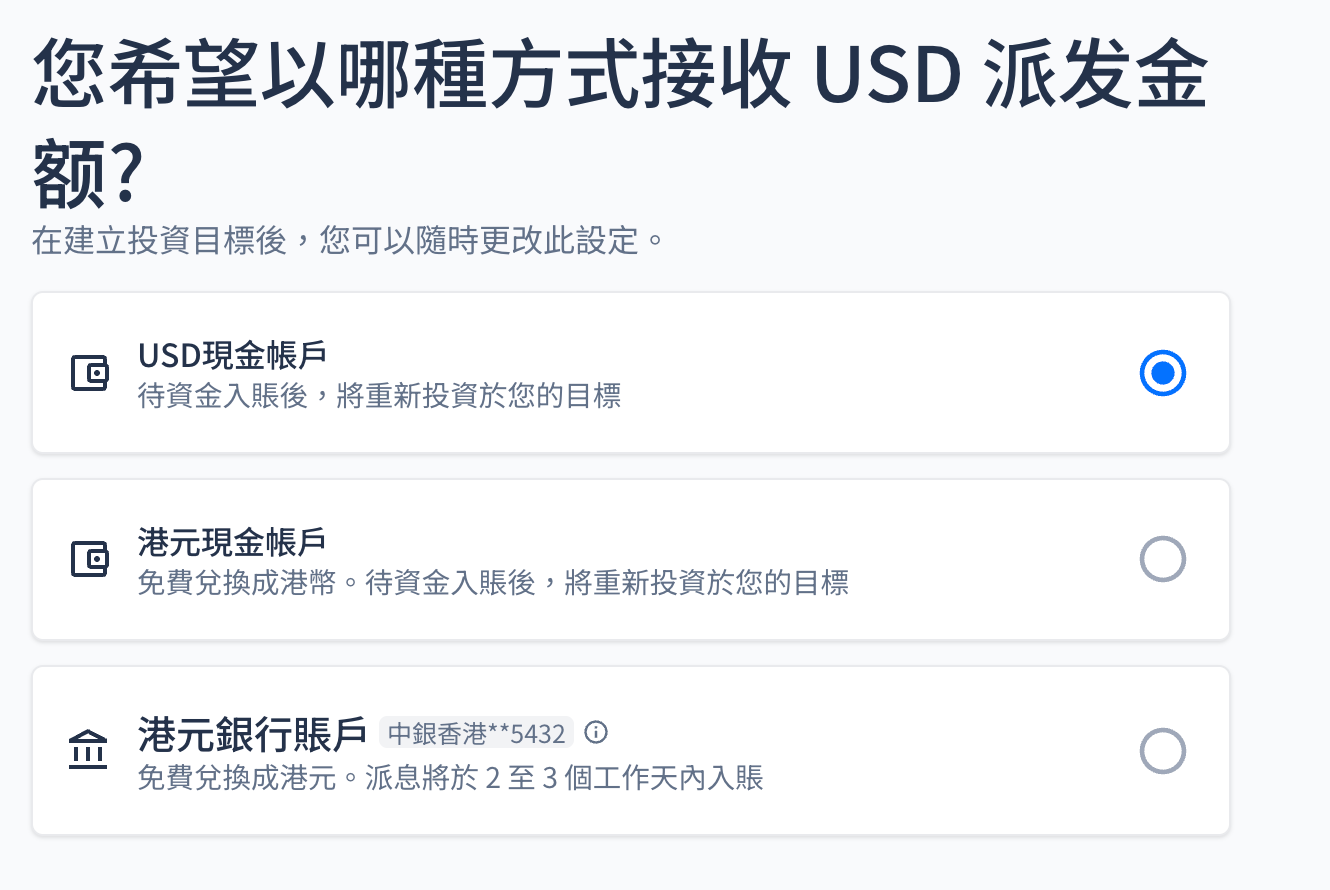Pick the 港元銀行賬戶 option title
This screenshot has width=1330, height=890.
coord(252,734)
